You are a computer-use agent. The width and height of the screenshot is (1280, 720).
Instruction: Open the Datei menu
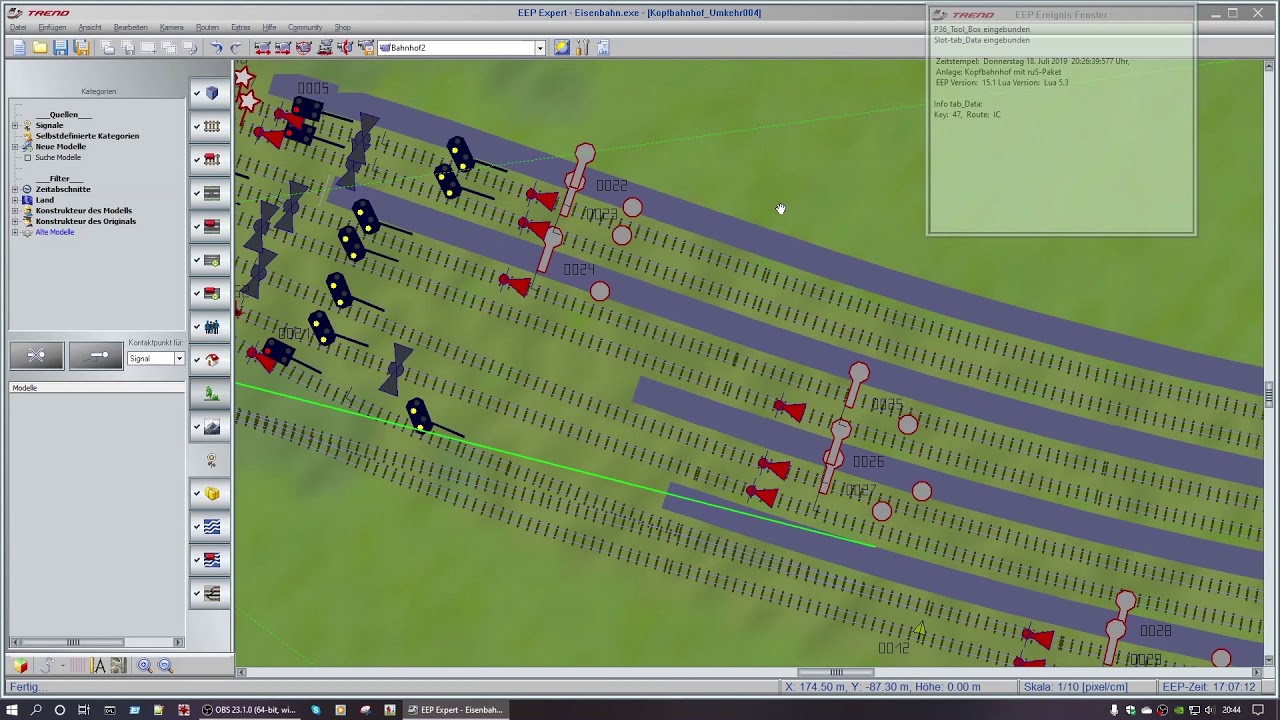click(x=18, y=27)
